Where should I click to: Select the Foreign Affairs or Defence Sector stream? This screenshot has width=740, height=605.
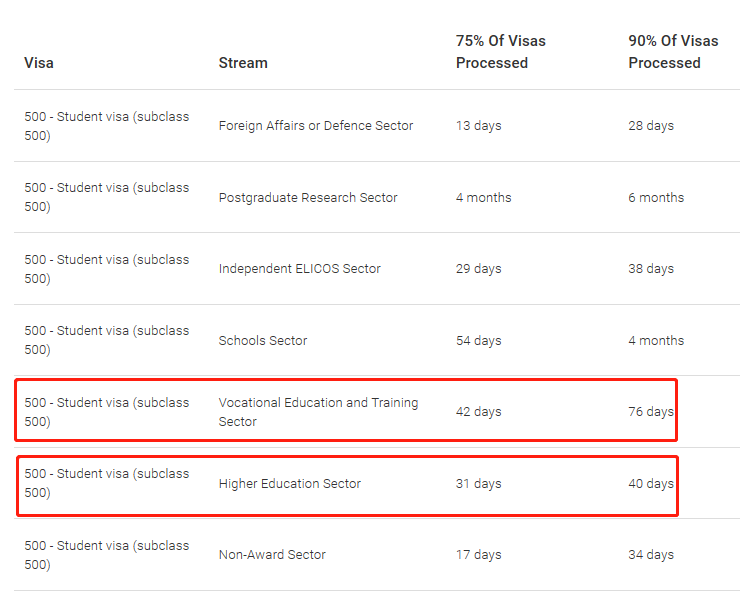pyautogui.click(x=316, y=126)
